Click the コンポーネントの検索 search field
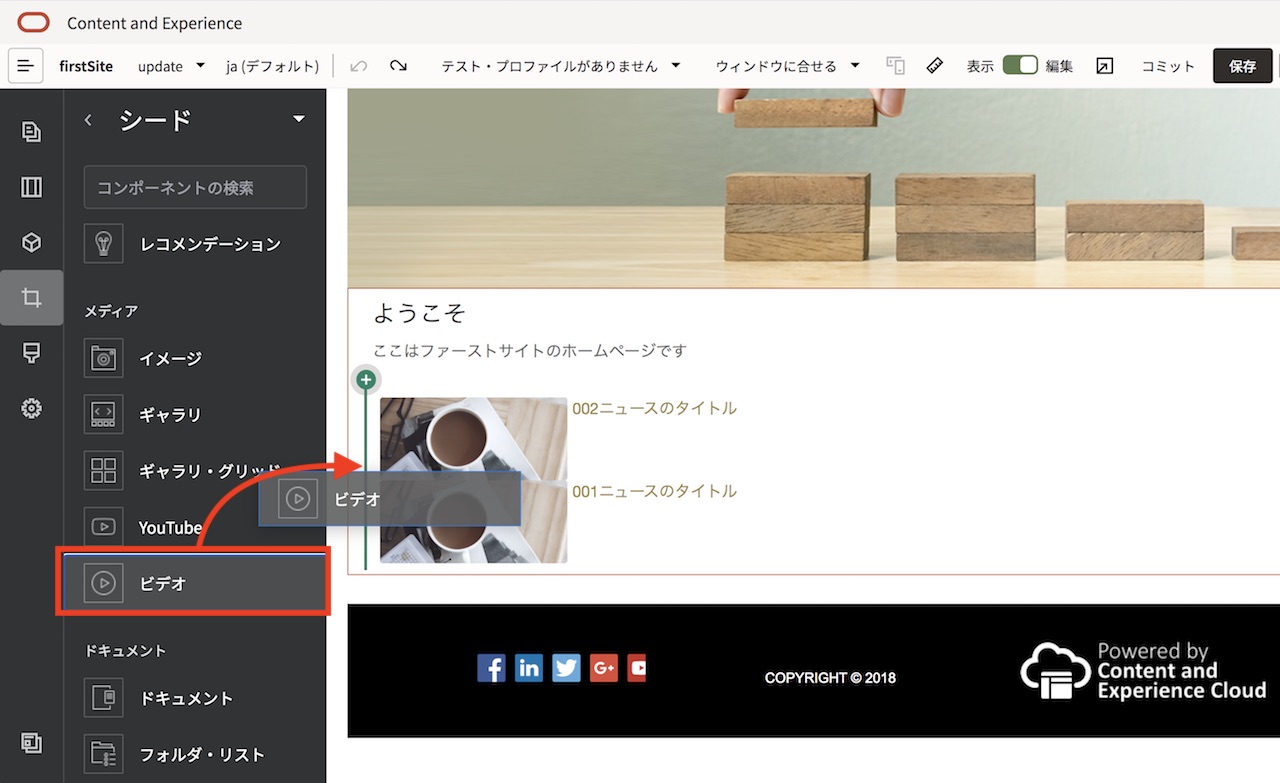The height and width of the screenshot is (783, 1280). (x=194, y=187)
